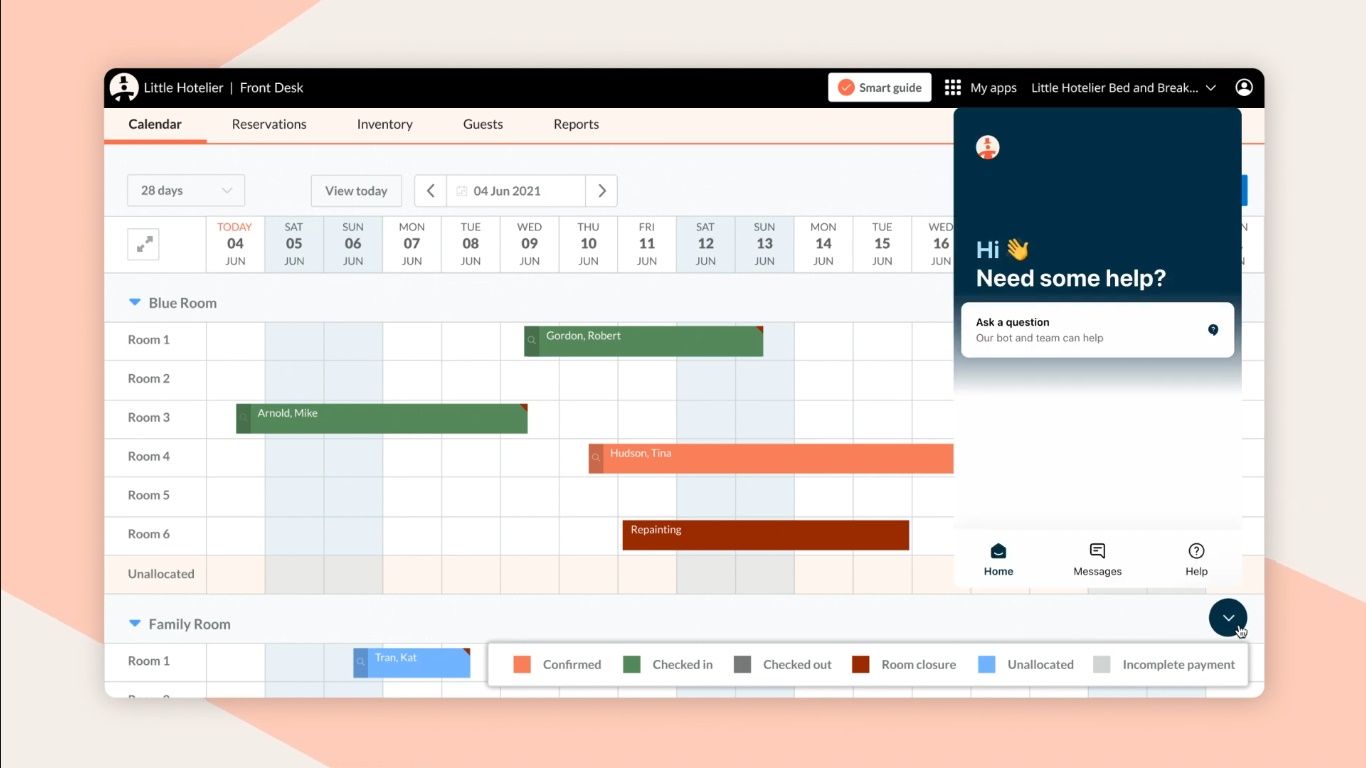Select the THU 10 JUN column header
This screenshot has width=1366, height=768.
point(588,244)
